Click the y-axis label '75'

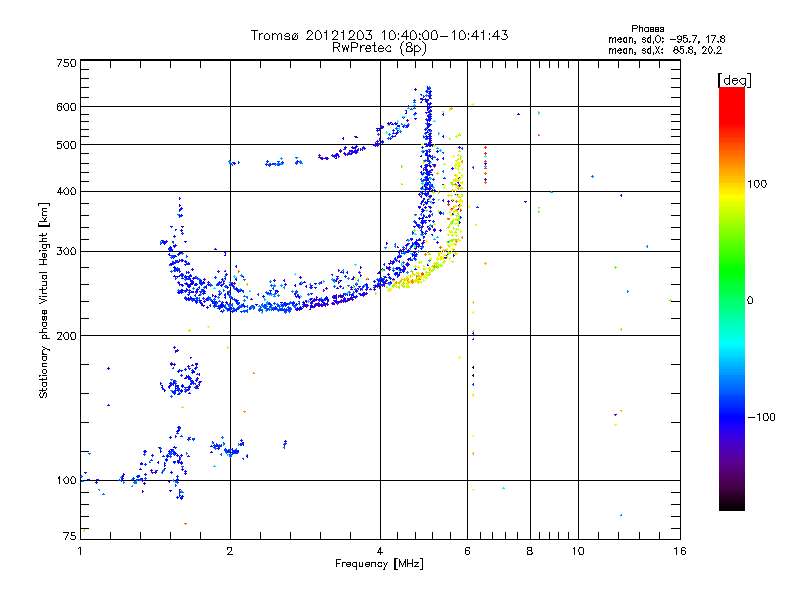pos(70,536)
